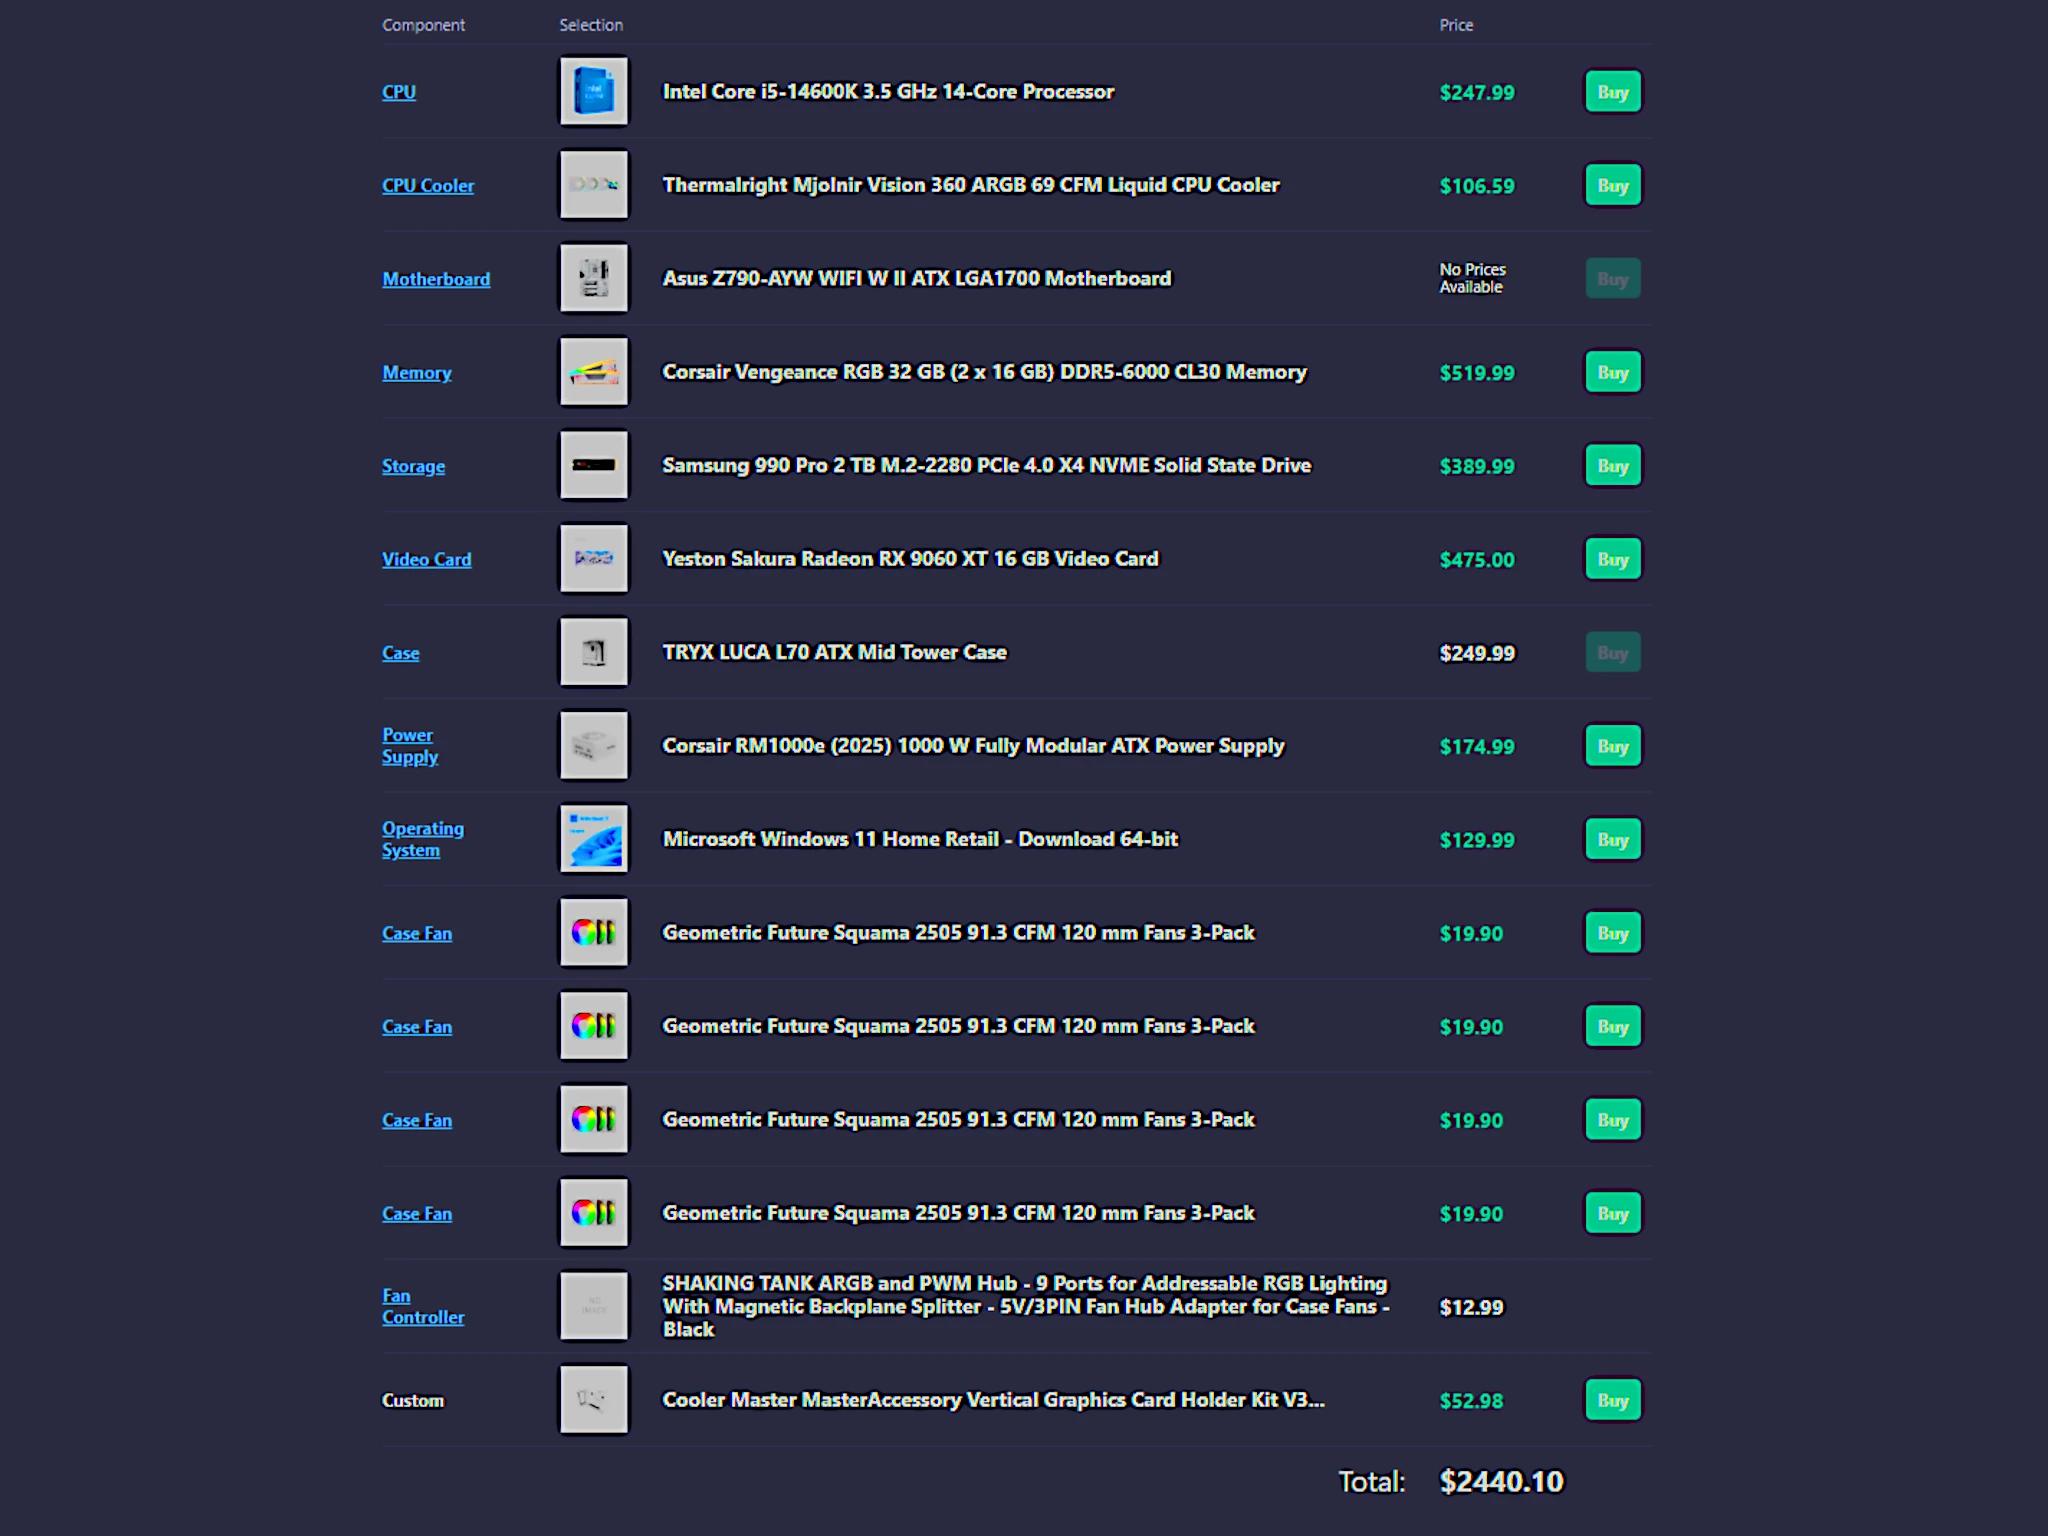Click the Samsung 990 Pro SSD thumbnail

[x=594, y=465]
